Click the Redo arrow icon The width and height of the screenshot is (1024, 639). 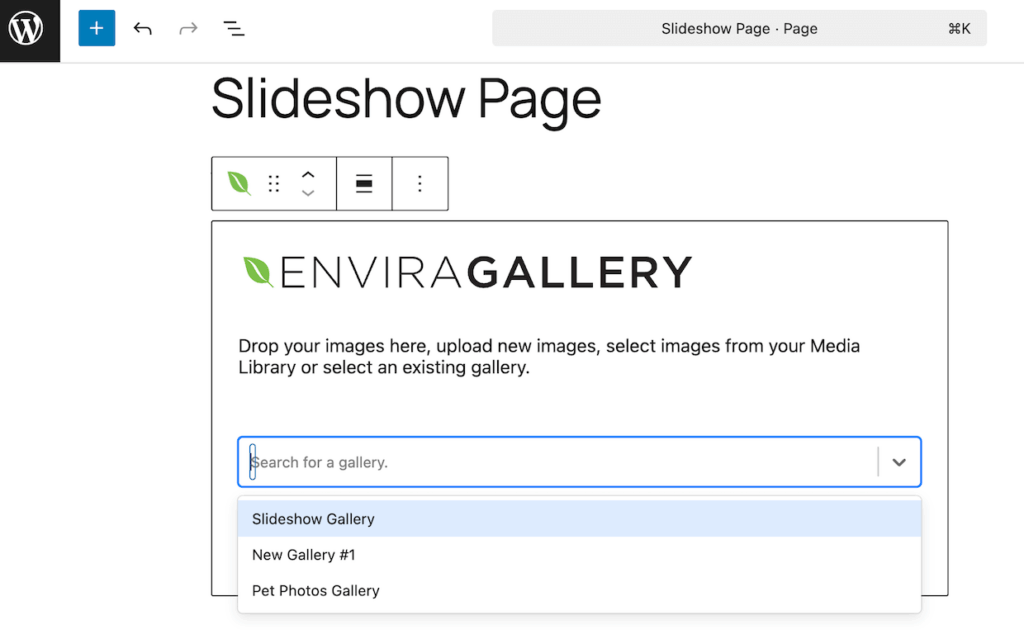pyautogui.click(x=188, y=28)
